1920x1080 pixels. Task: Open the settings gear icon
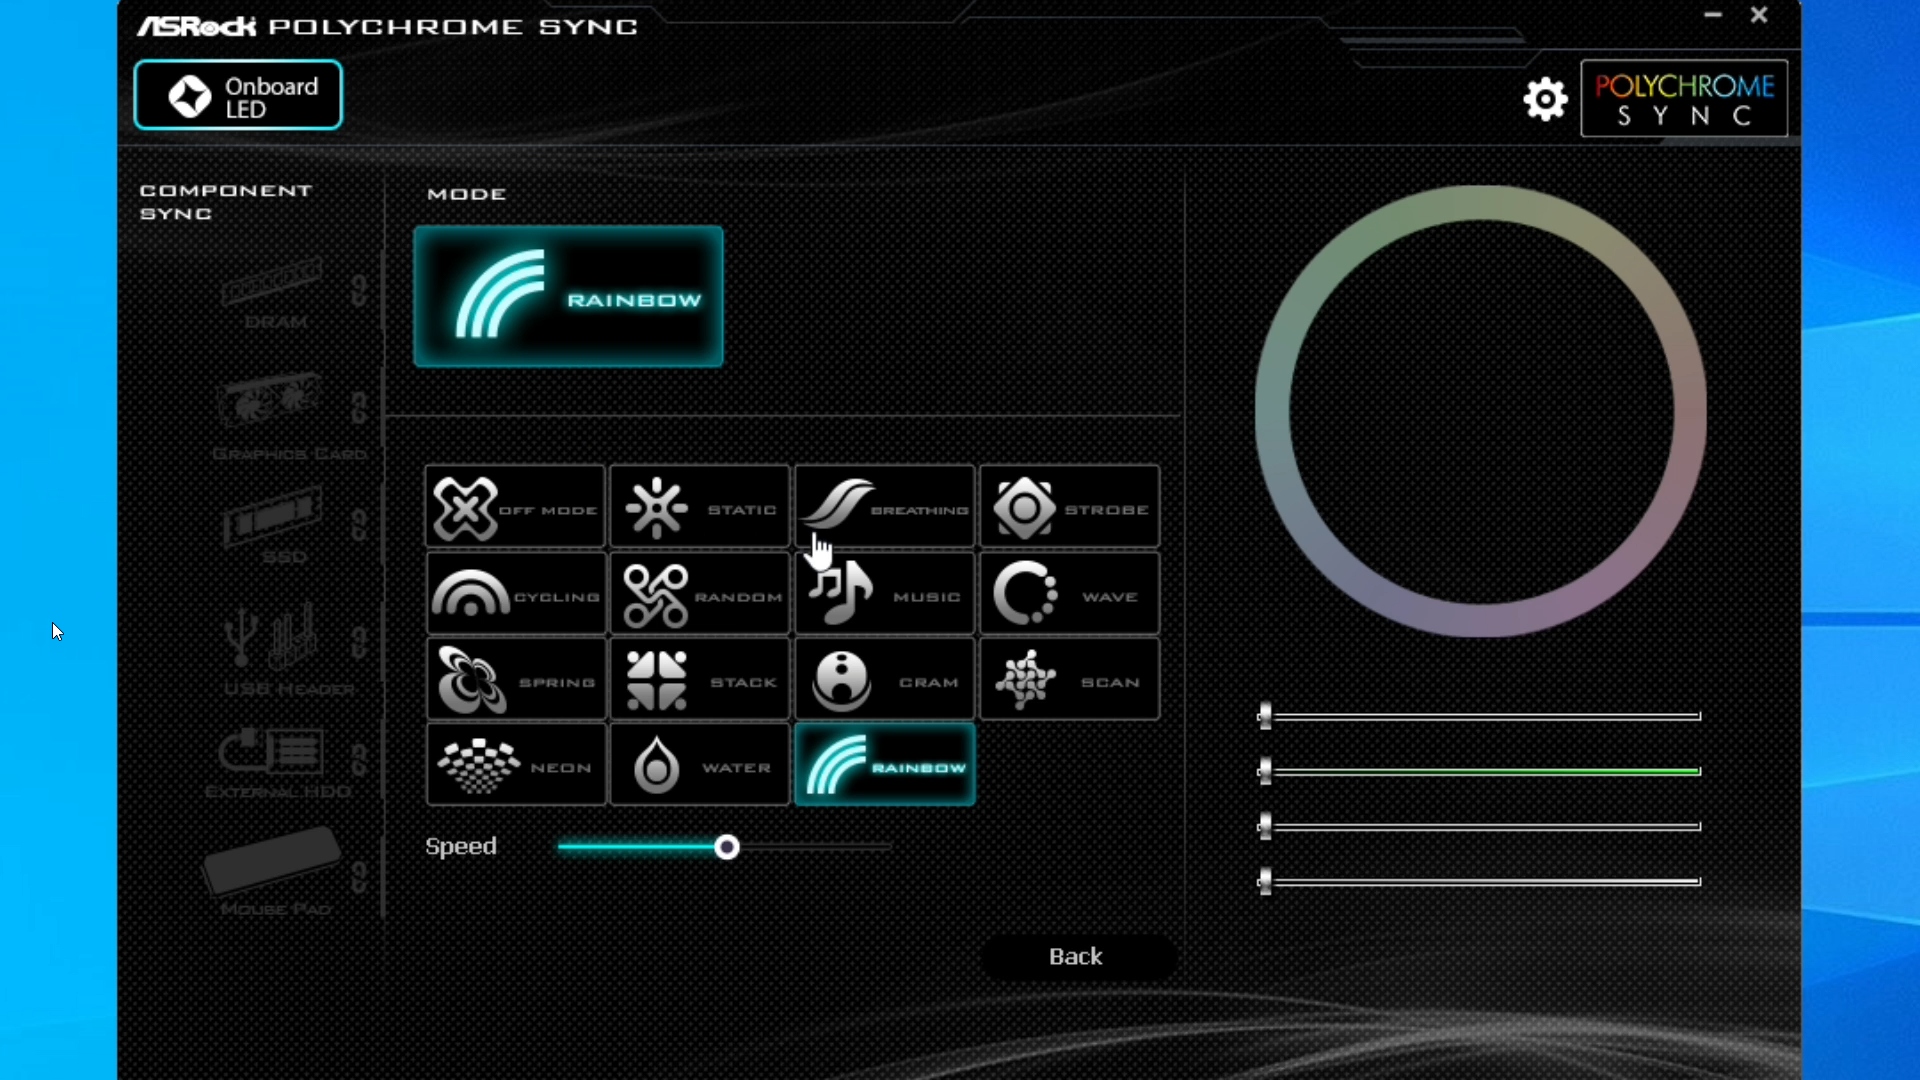pyautogui.click(x=1545, y=99)
